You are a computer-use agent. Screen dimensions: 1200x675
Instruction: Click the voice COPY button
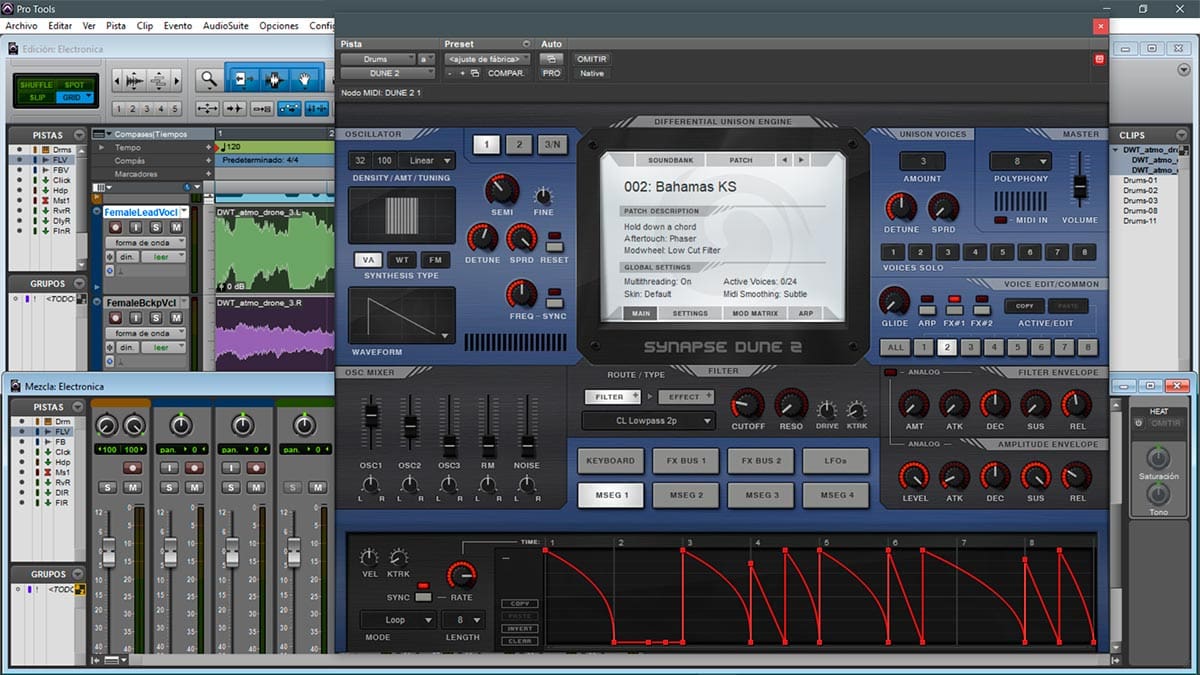click(1024, 306)
